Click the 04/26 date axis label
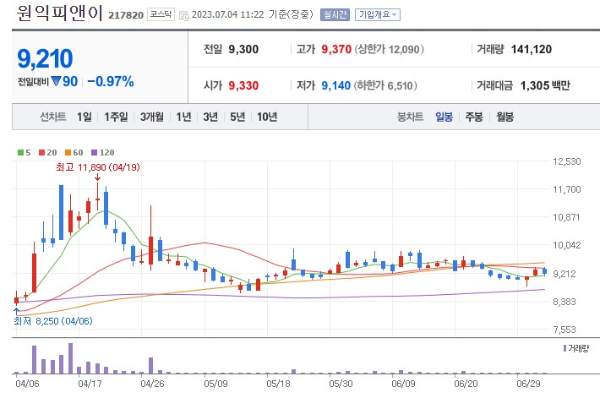The width and height of the screenshot is (600, 405). 152,384
